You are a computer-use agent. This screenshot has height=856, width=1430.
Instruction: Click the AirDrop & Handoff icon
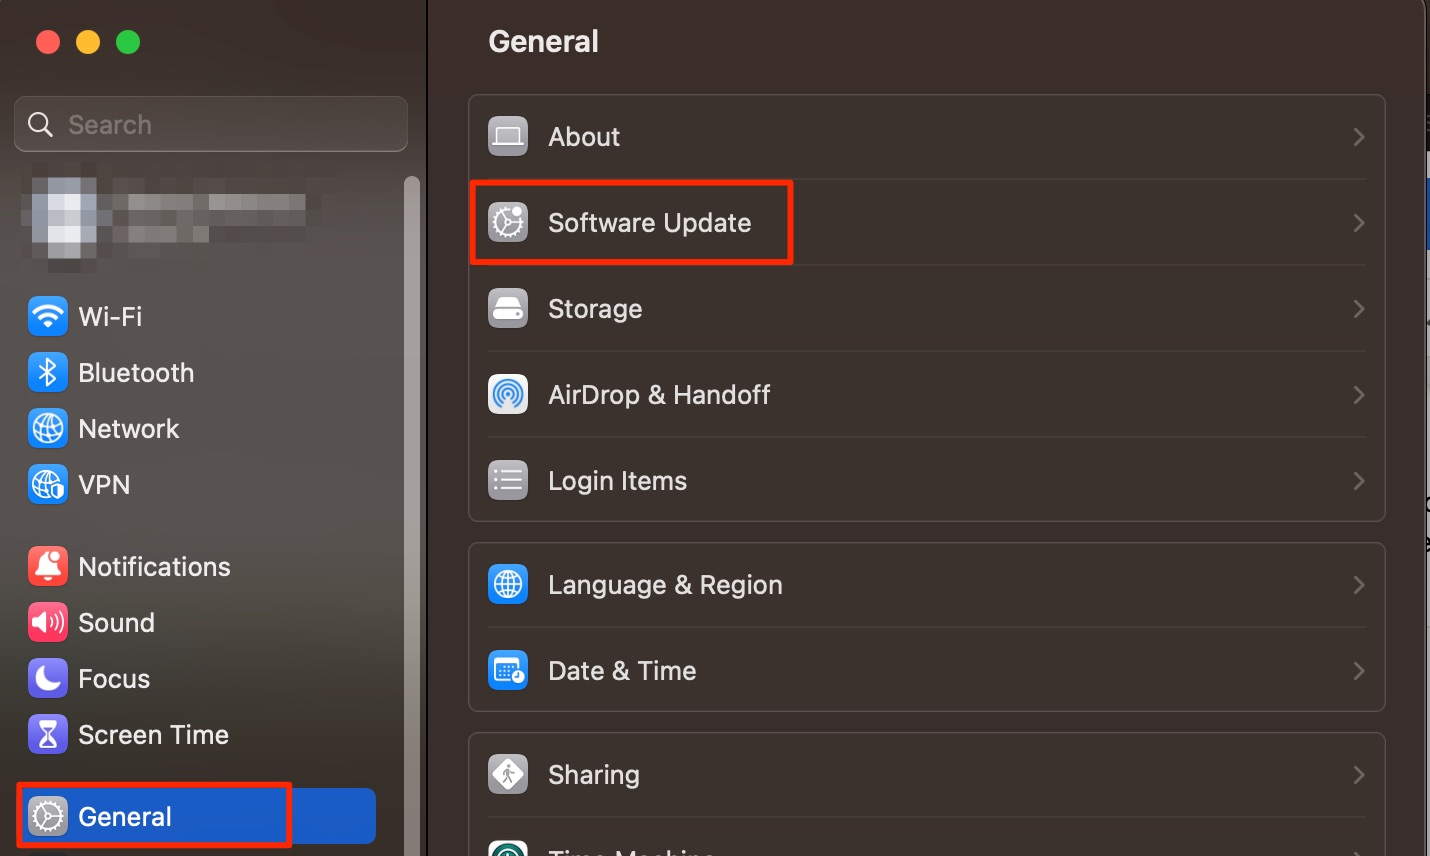coord(508,395)
